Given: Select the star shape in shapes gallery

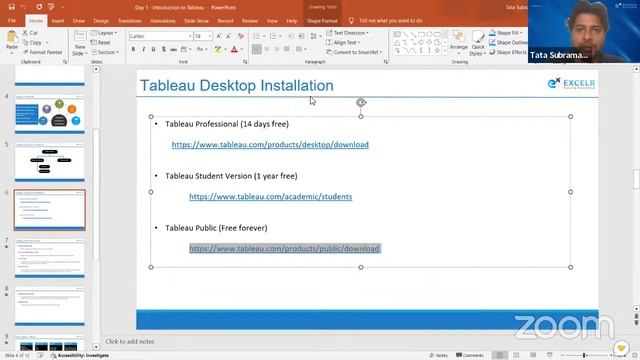Looking at the screenshot, I should 437,51.
